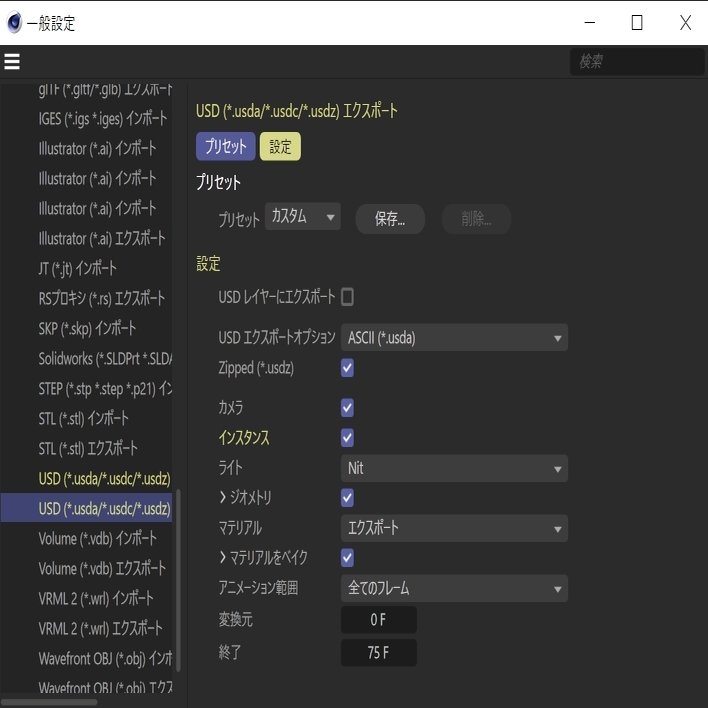
Task: Open the USD エクスポートオプション ASCII (*.usda) dropdown
Action: [454, 338]
